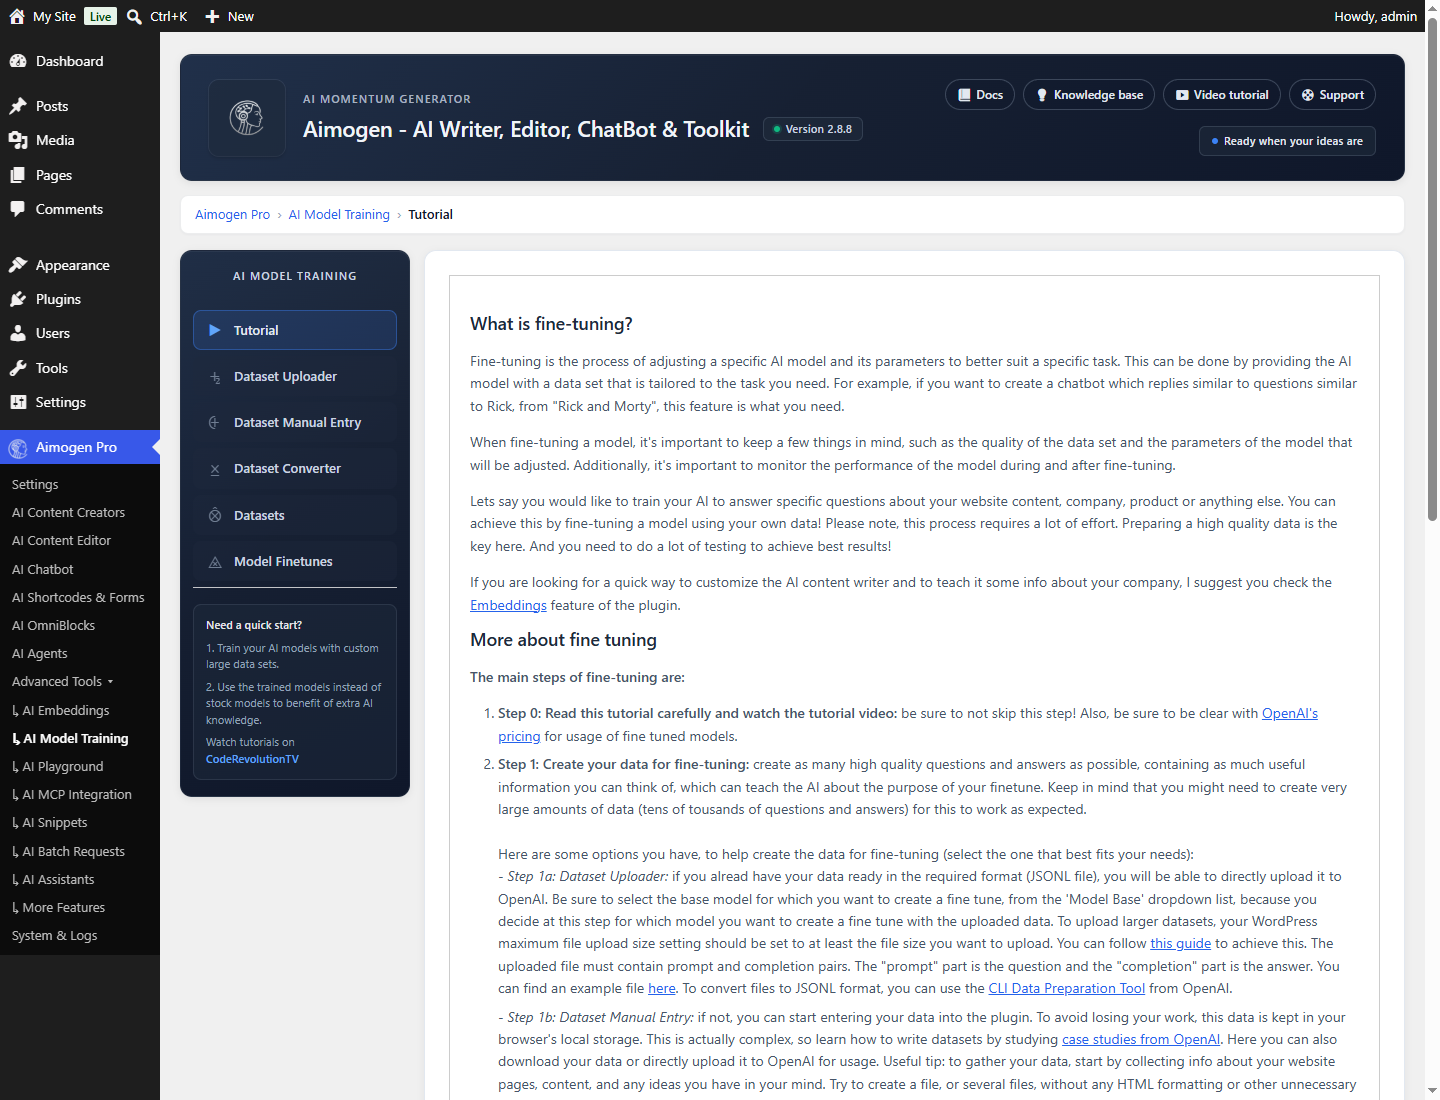This screenshot has width=1440, height=1100.
Task: Click the Aimogen logo in header banner
Action: pos(246,118)
